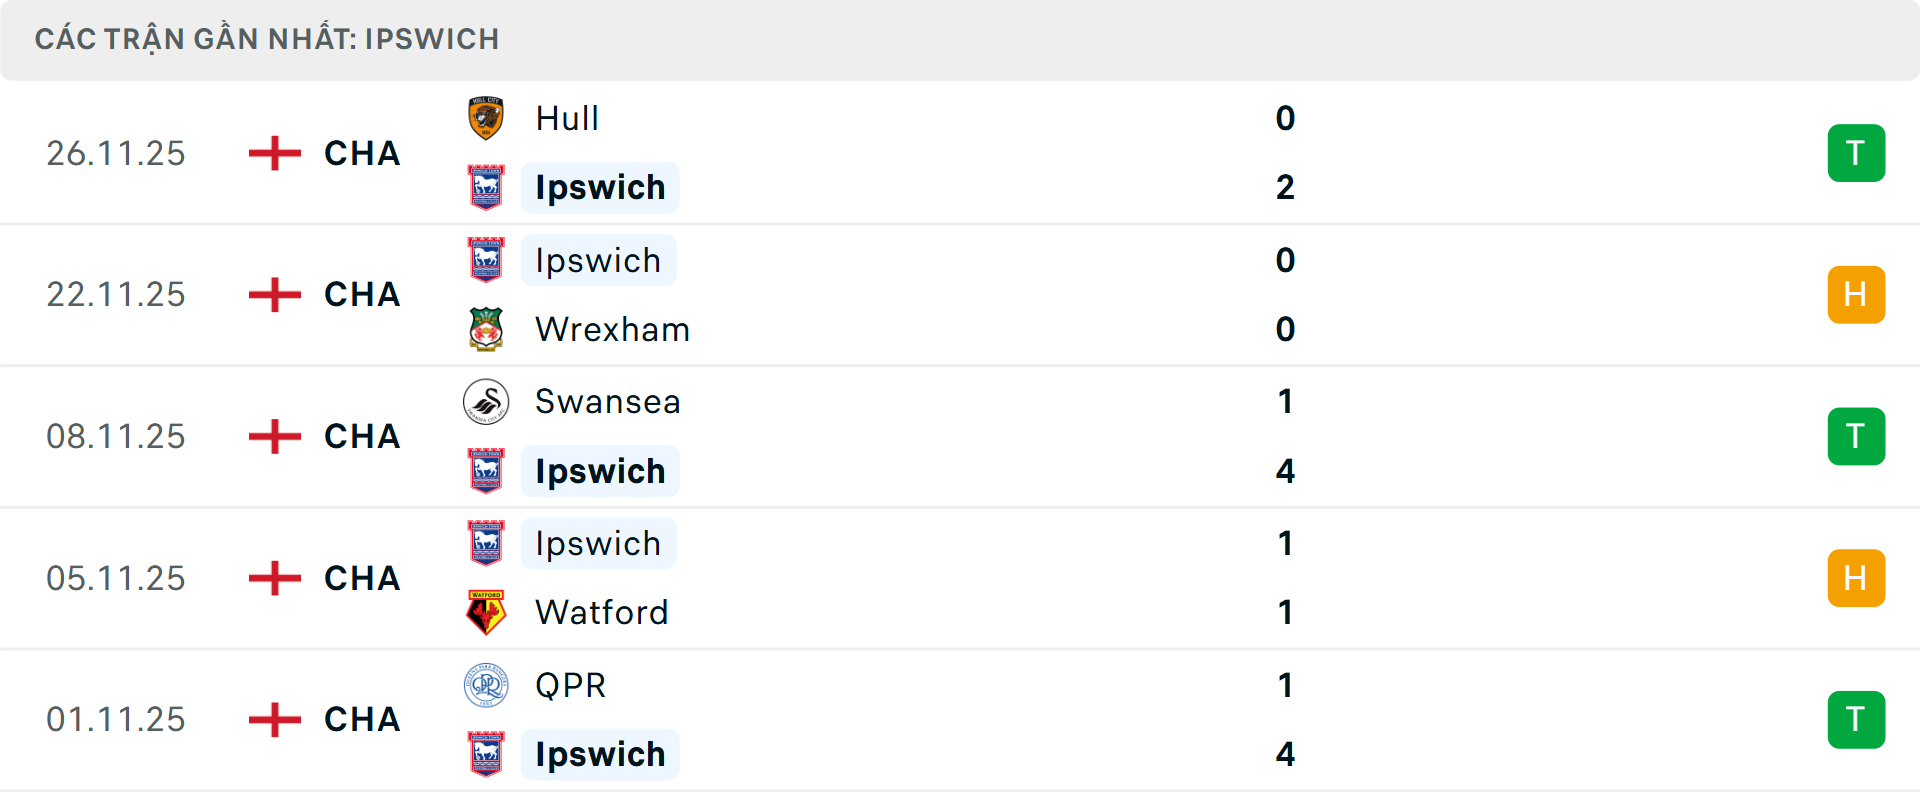1920x792 pixels.
Task: Select the QPR club badge
Action: coord(486,686)
